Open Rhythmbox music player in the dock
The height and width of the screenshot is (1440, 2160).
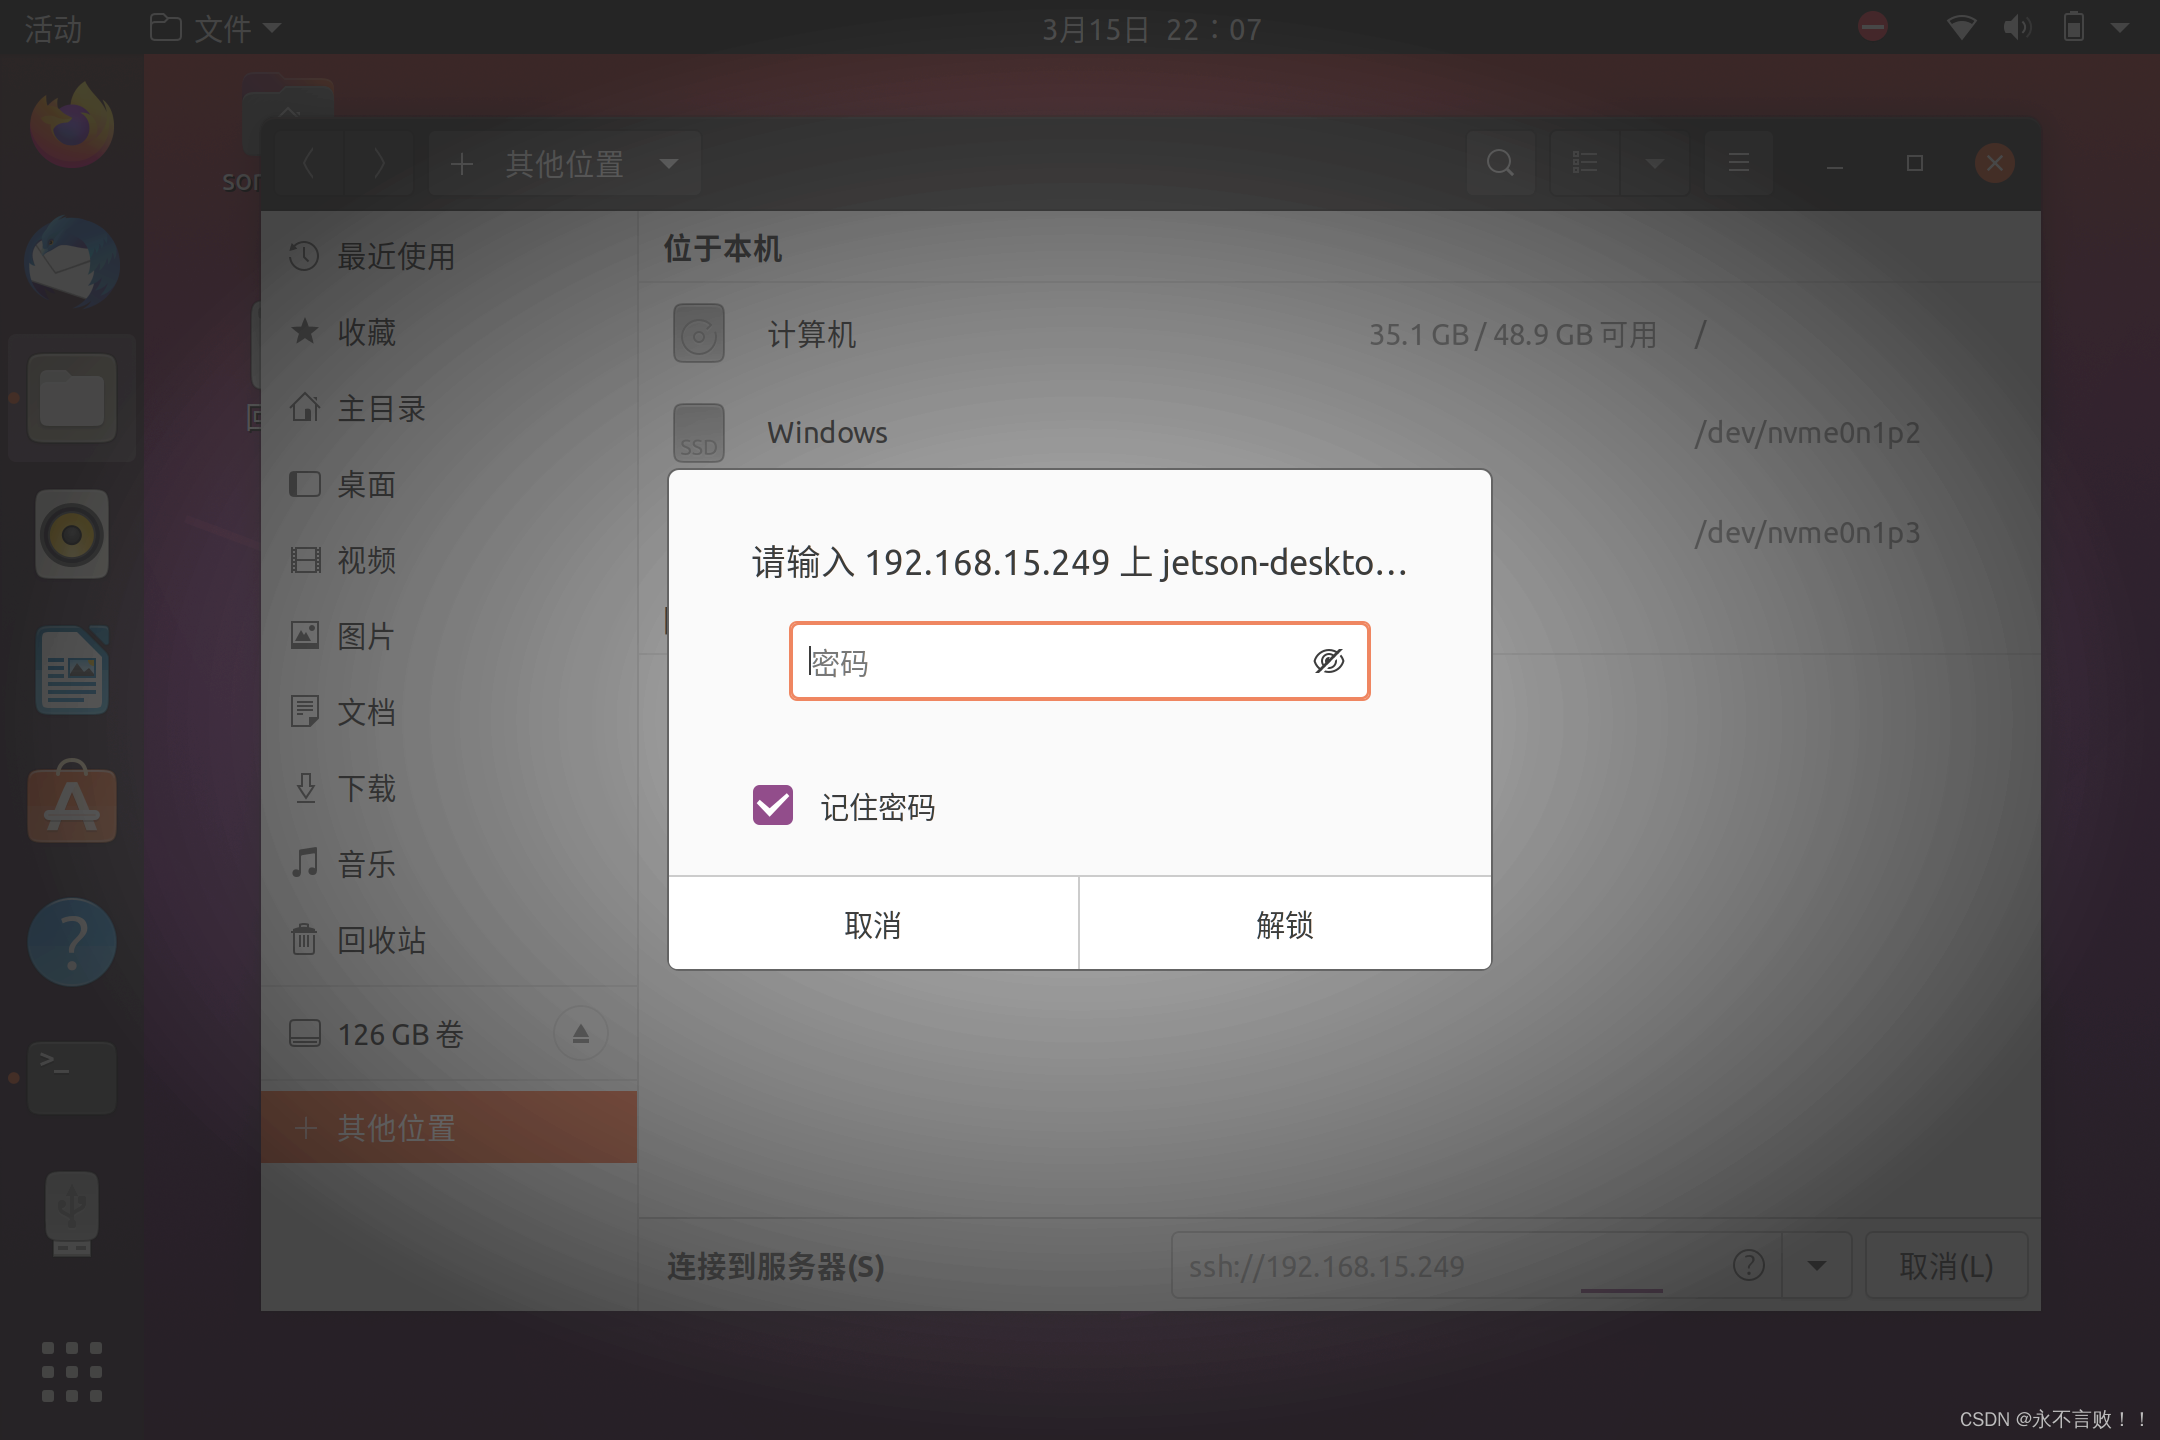pyautogui.click(x=72, y=535)
